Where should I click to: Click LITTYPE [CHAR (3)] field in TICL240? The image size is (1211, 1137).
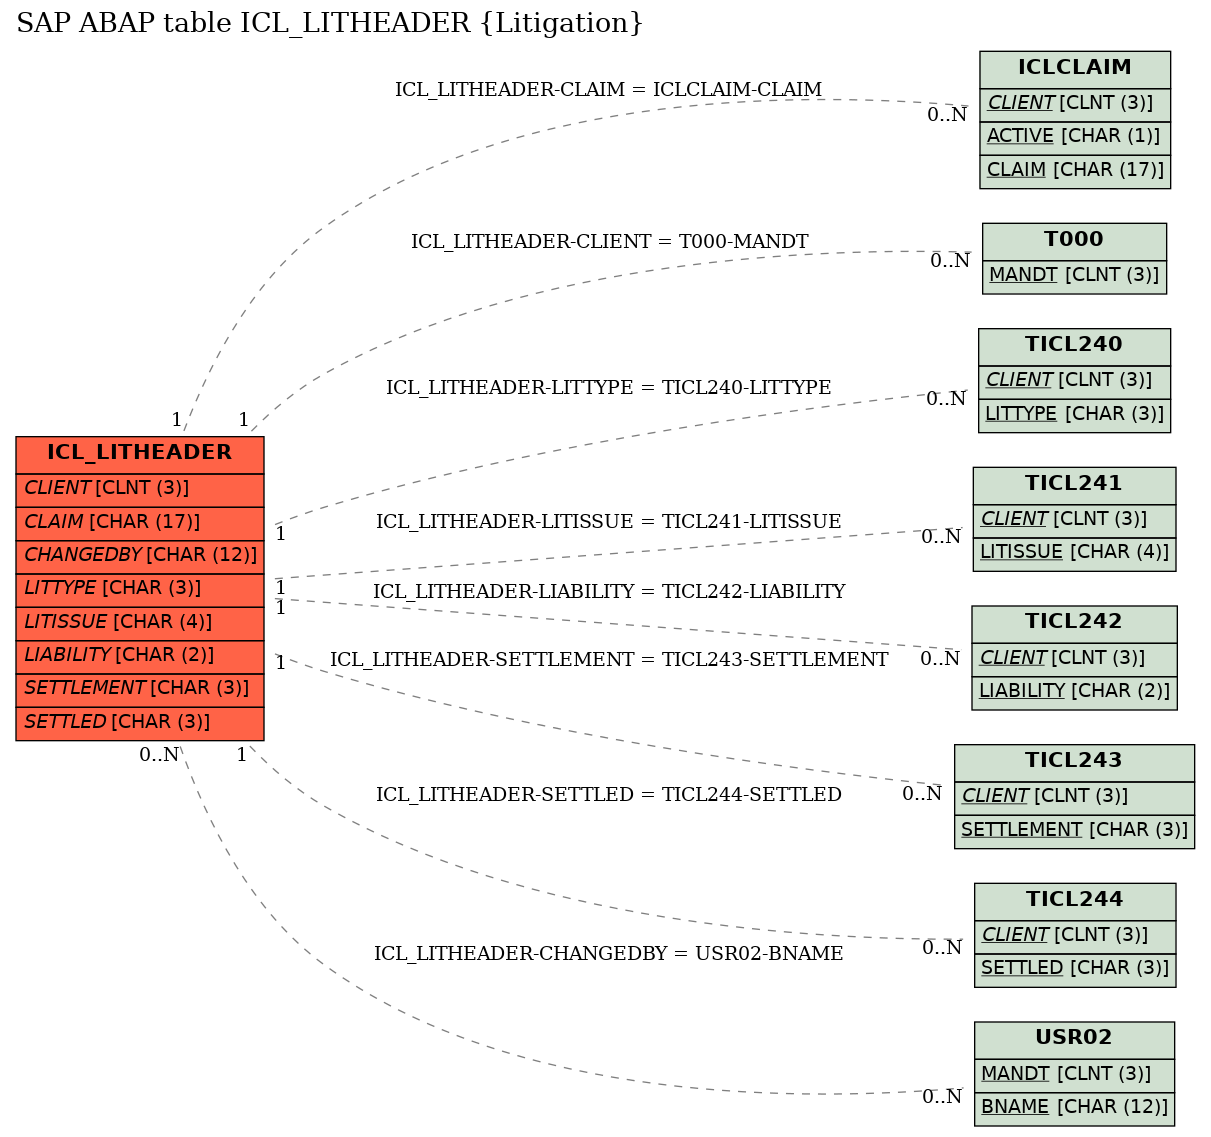1075,414
